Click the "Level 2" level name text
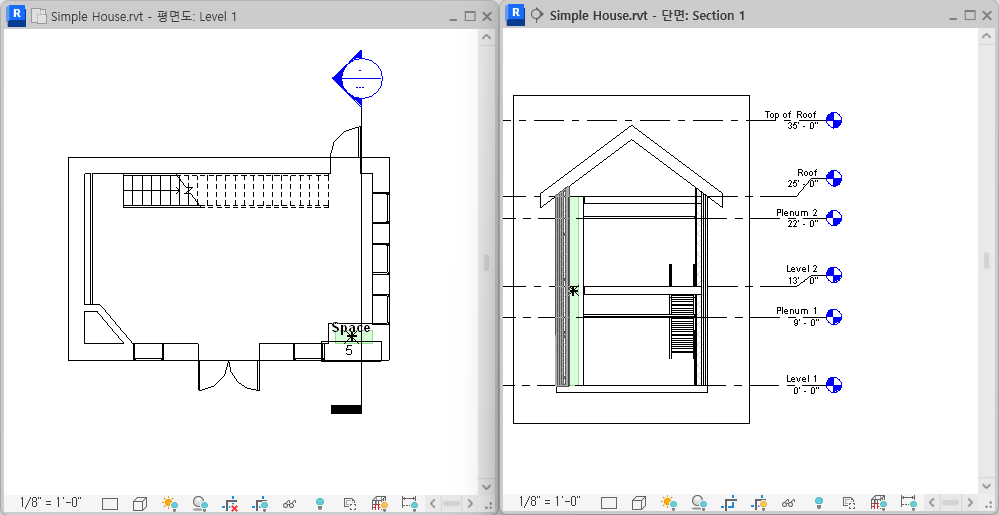The width and height of the screenshot is (999, 515). tap(801, 269)
